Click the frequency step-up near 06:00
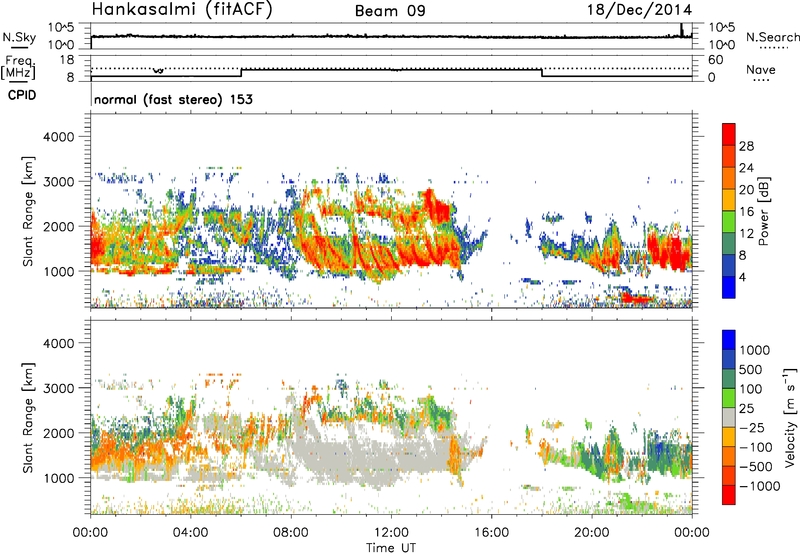 241,73
